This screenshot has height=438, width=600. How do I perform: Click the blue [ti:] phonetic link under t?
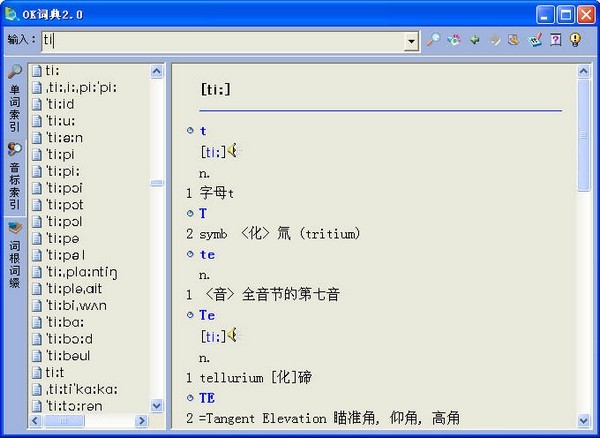[x=213, y=153]
